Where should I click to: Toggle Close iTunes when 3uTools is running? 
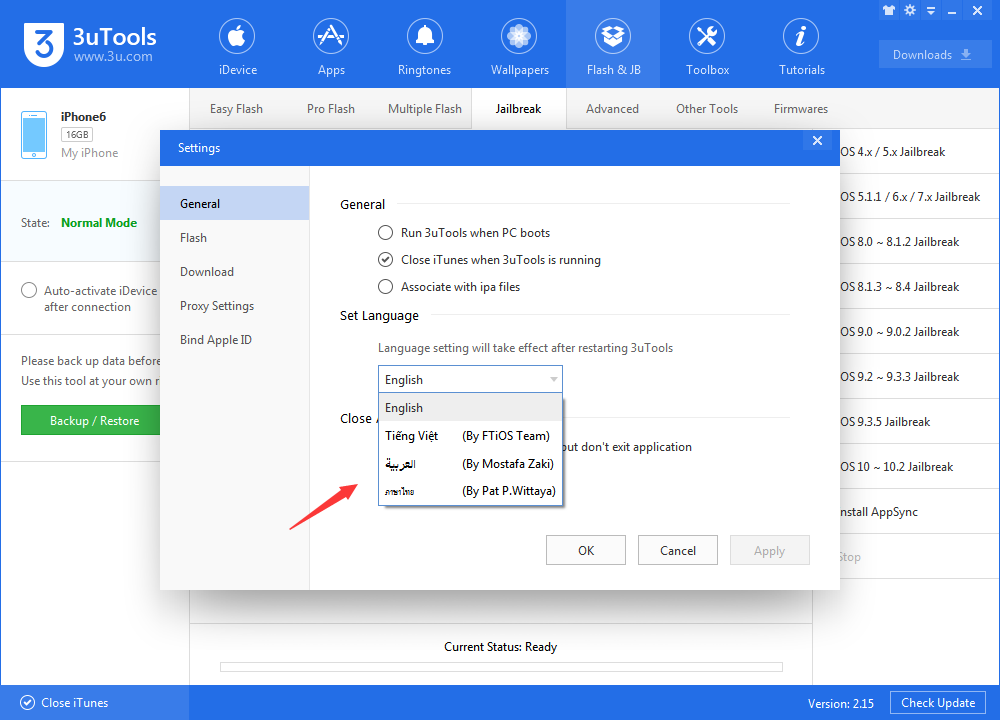tap(385, 260)
